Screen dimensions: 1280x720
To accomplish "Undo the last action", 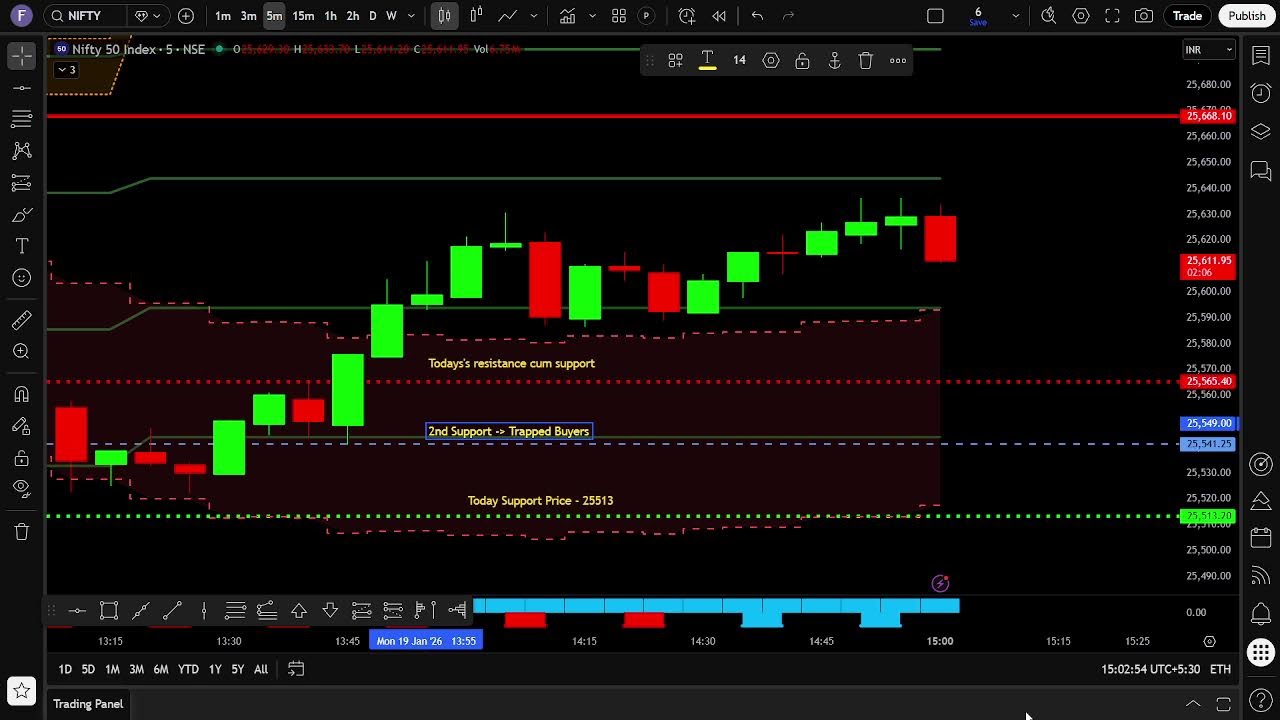I will click(x=757, y=16).
